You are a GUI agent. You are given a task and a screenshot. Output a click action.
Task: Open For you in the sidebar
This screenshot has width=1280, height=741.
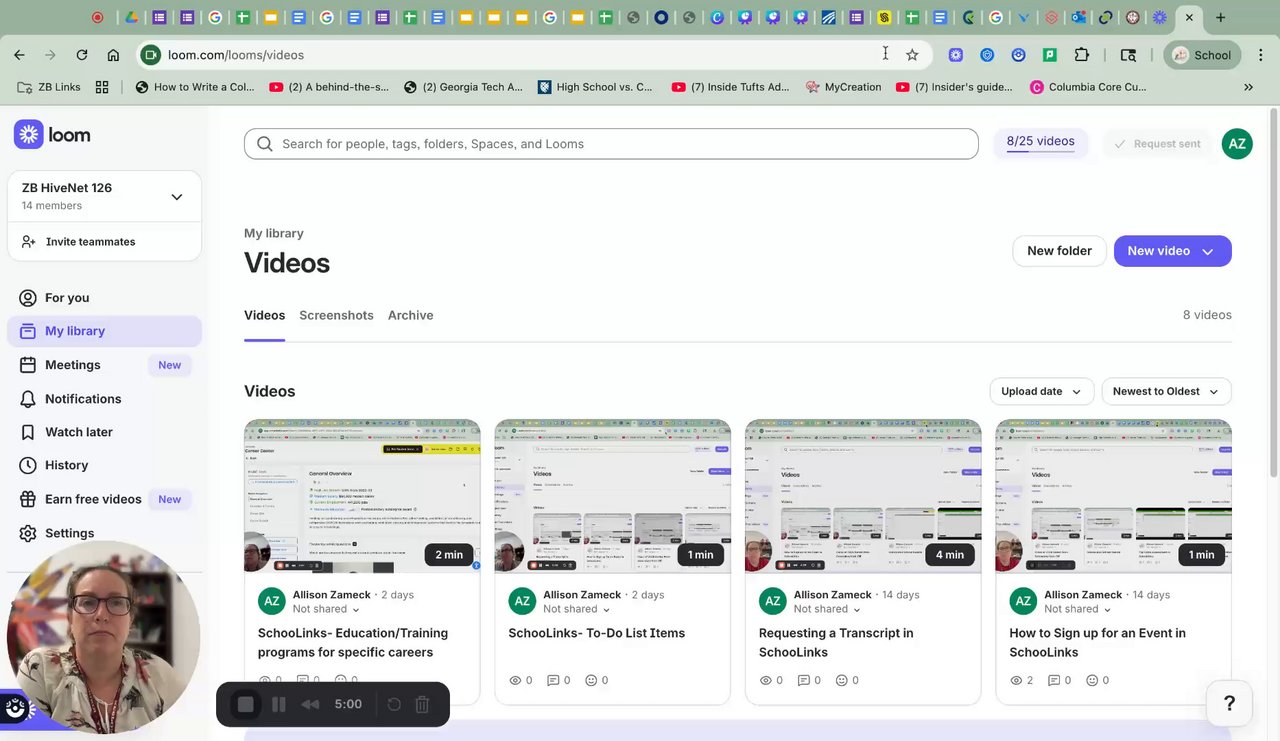(104, 298)
